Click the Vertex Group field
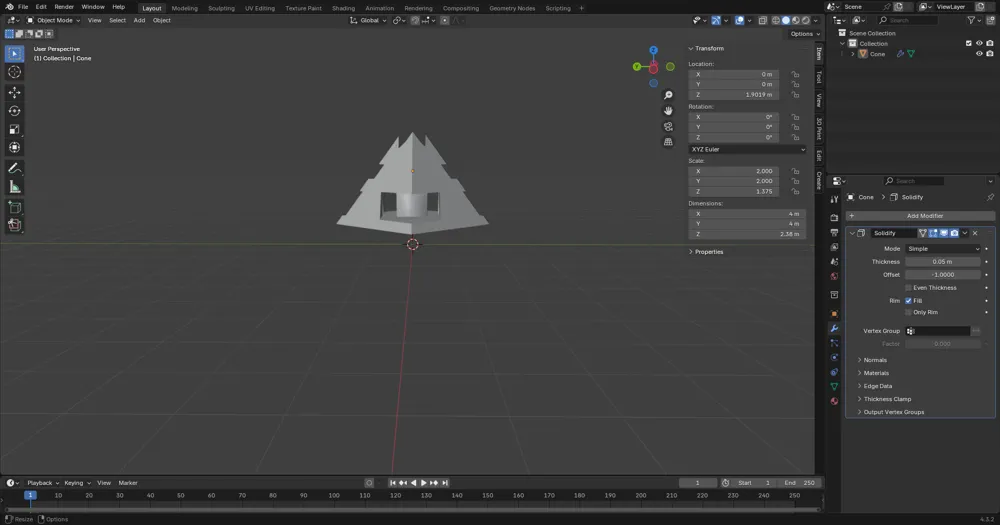 [938, 331]
